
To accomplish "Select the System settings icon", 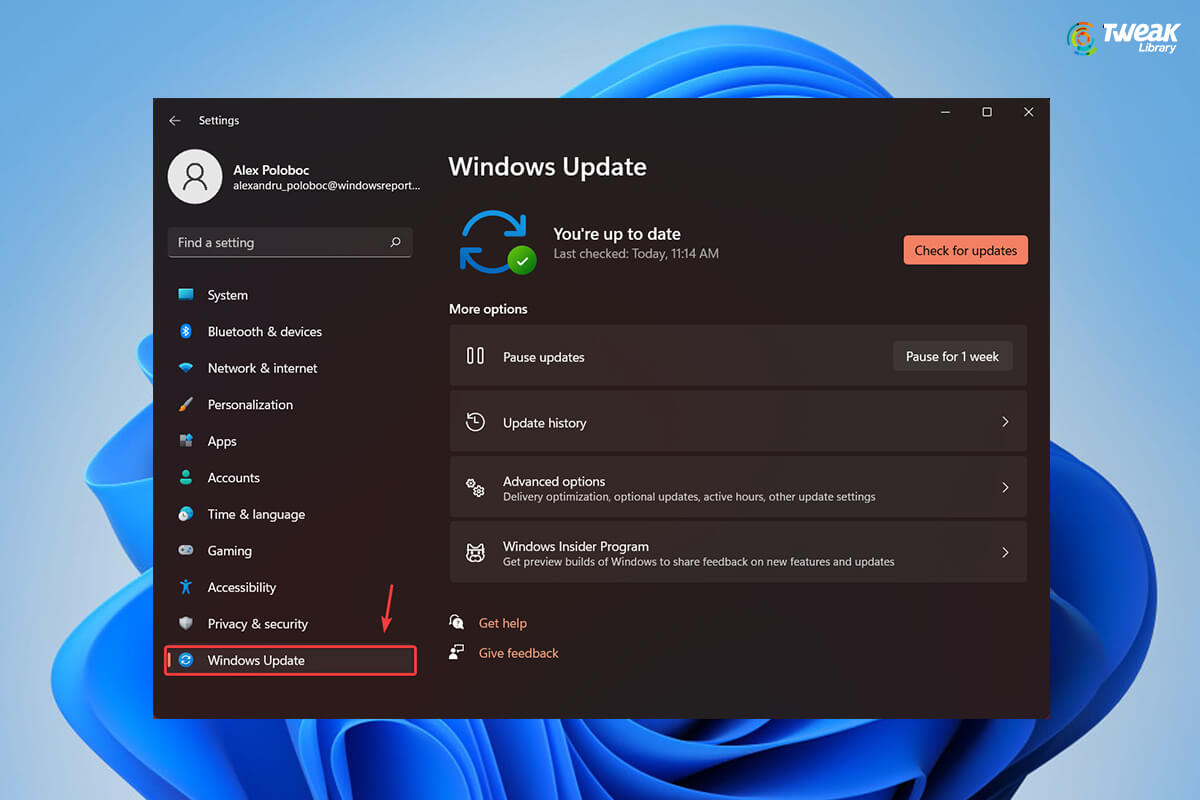I will [x=186, y=294].
